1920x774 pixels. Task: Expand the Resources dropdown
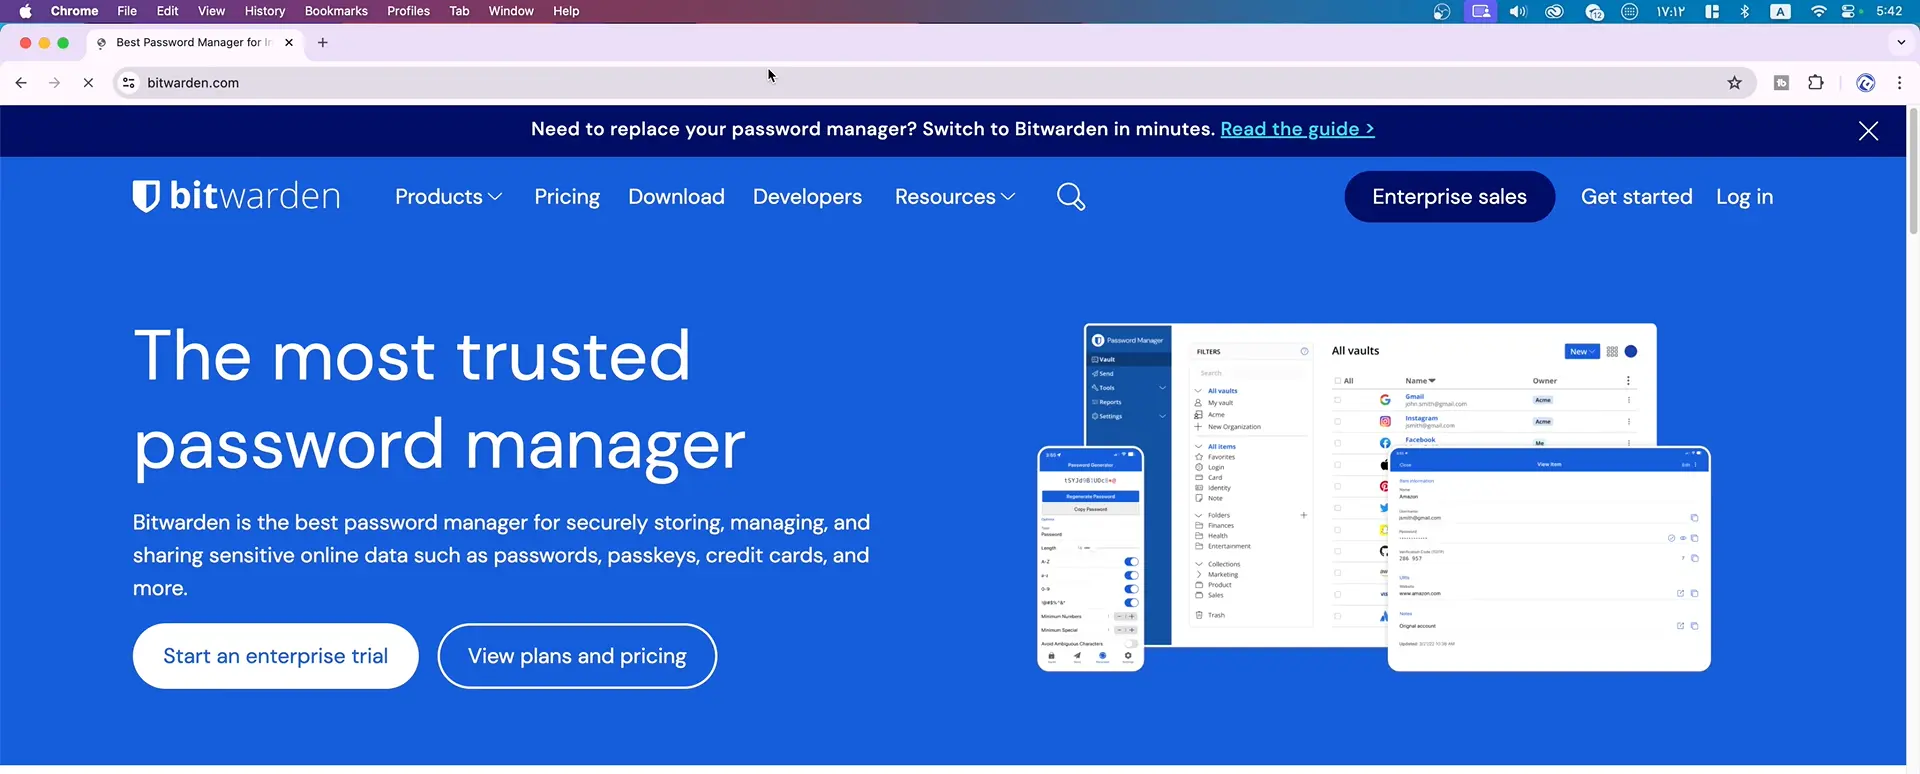(955, 197)
